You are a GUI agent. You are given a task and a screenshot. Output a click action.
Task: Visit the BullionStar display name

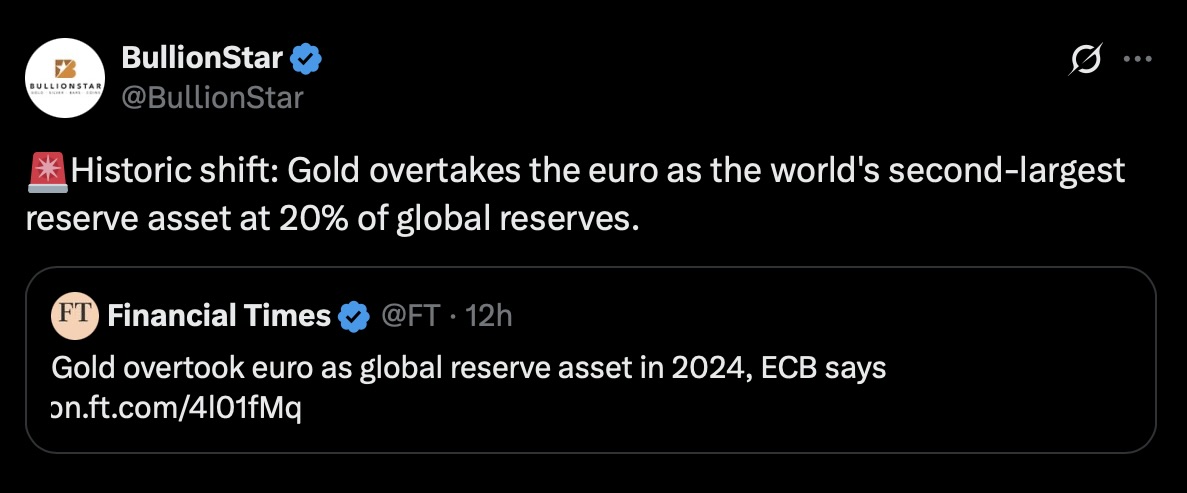pyautogui.click(x=202, y=58)
